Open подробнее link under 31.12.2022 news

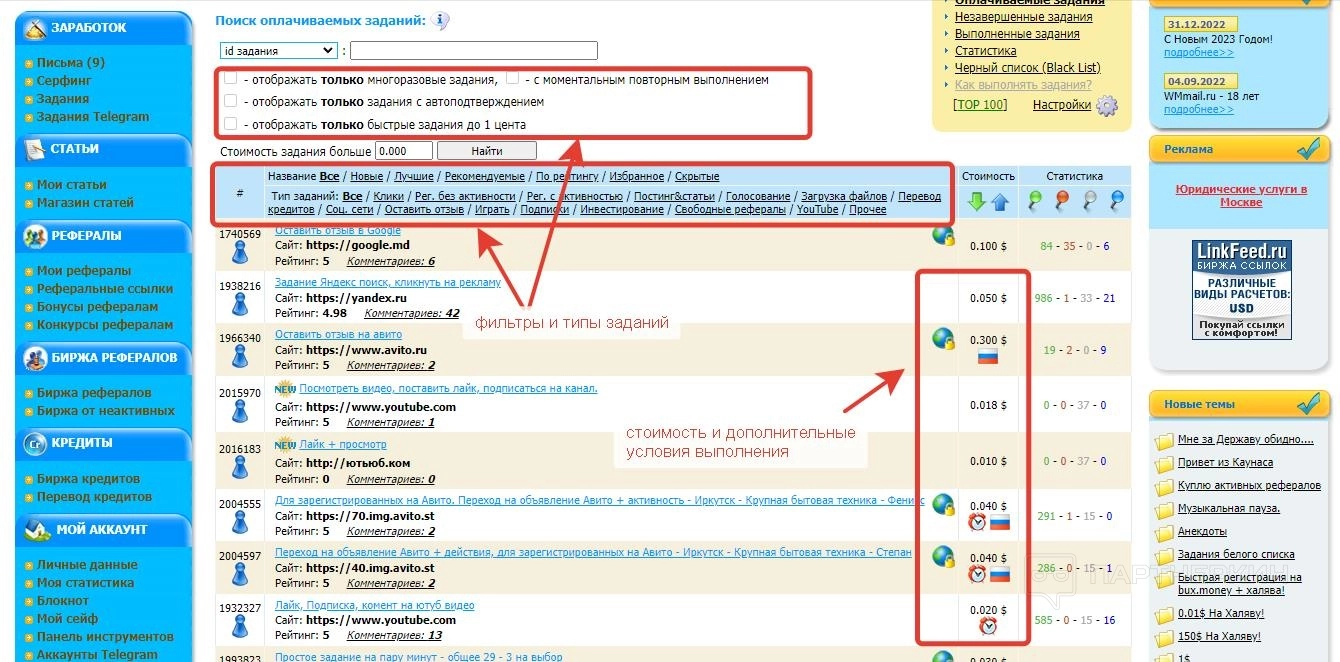tap(1198, 53)
